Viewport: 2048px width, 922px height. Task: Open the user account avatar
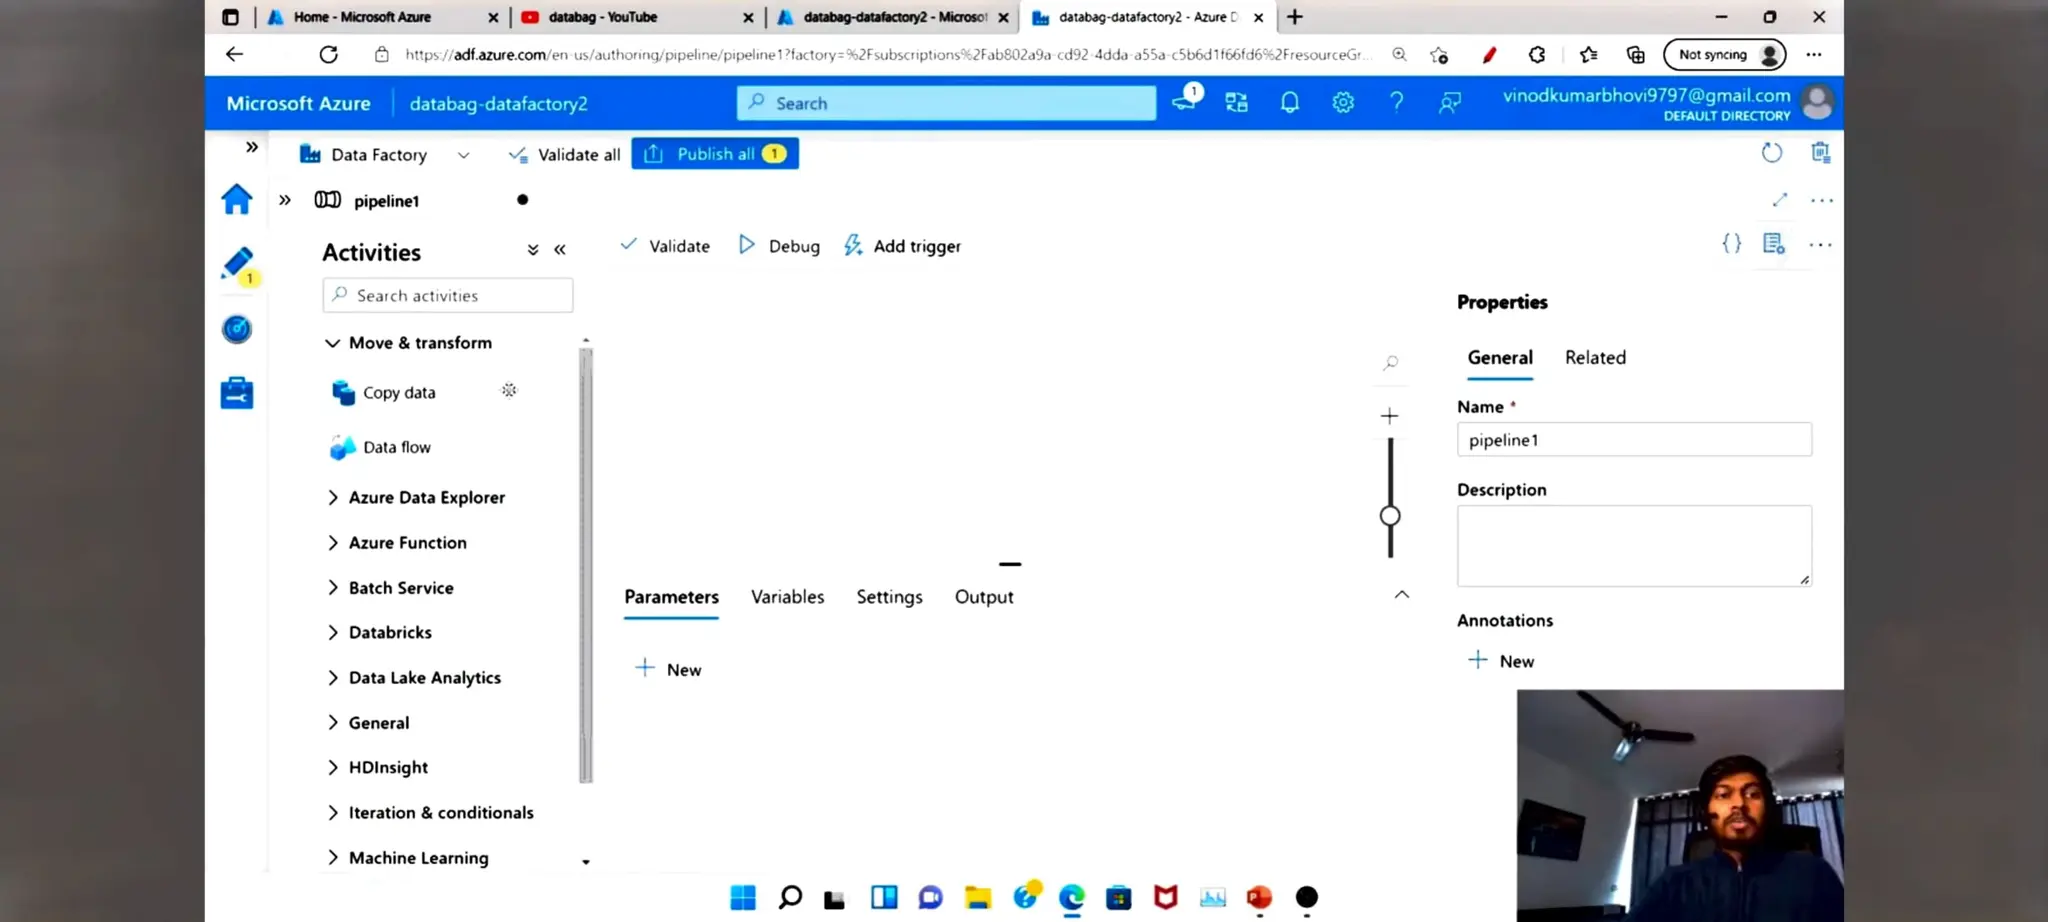[x=1817, y=102]
